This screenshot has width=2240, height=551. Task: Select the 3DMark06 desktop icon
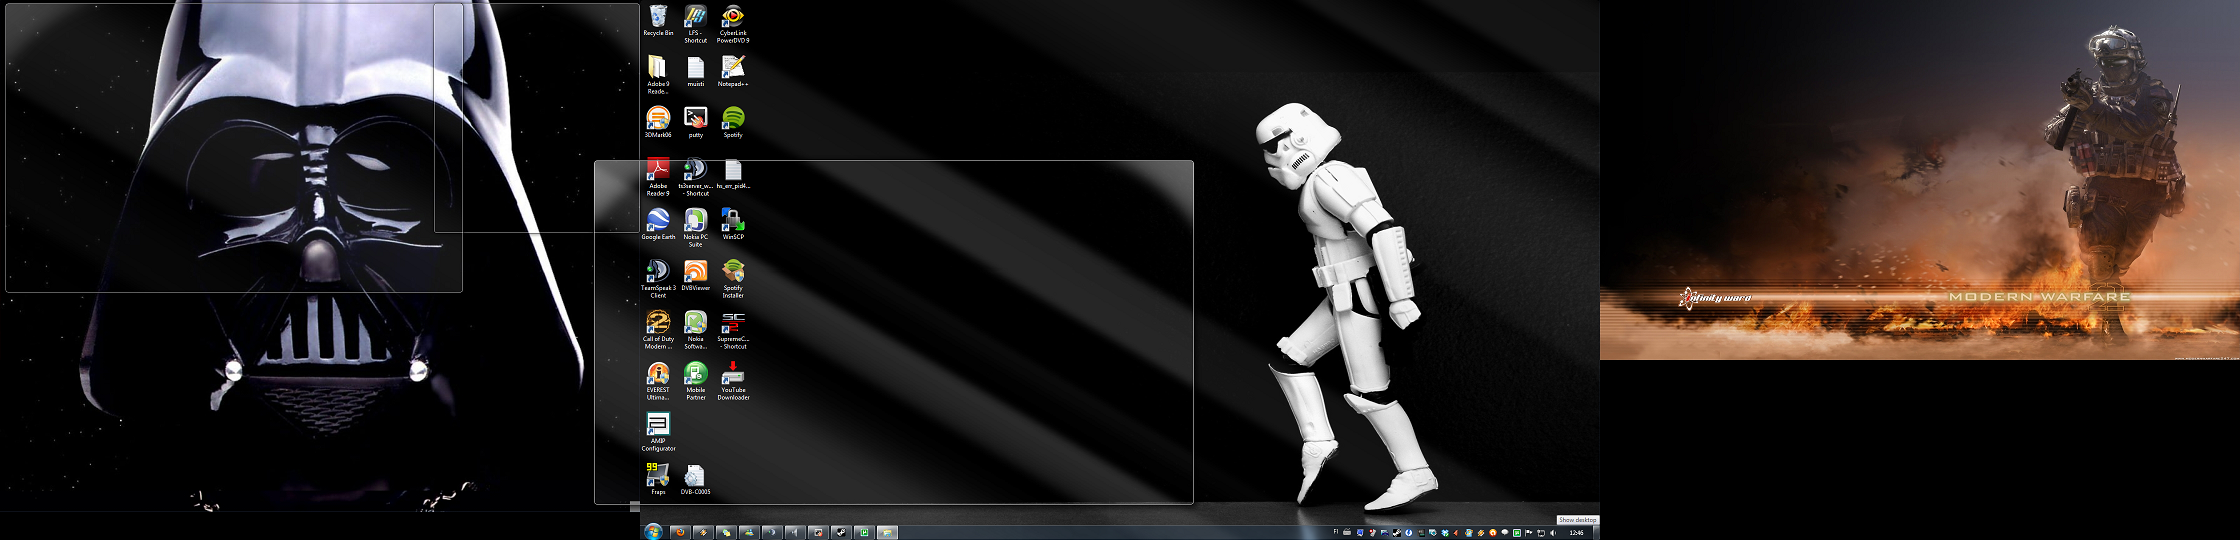click(657, 118)
